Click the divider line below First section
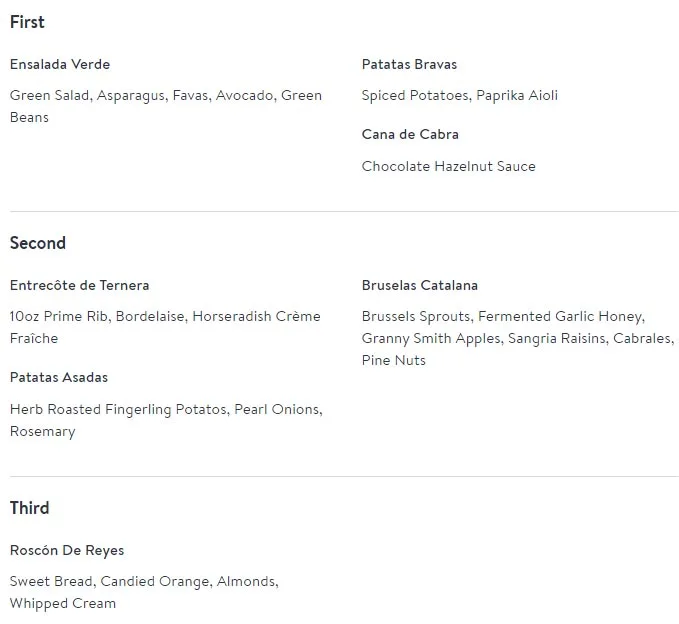Screen dimensions: 679x624 pyautogui.click(x=344, y=212)
